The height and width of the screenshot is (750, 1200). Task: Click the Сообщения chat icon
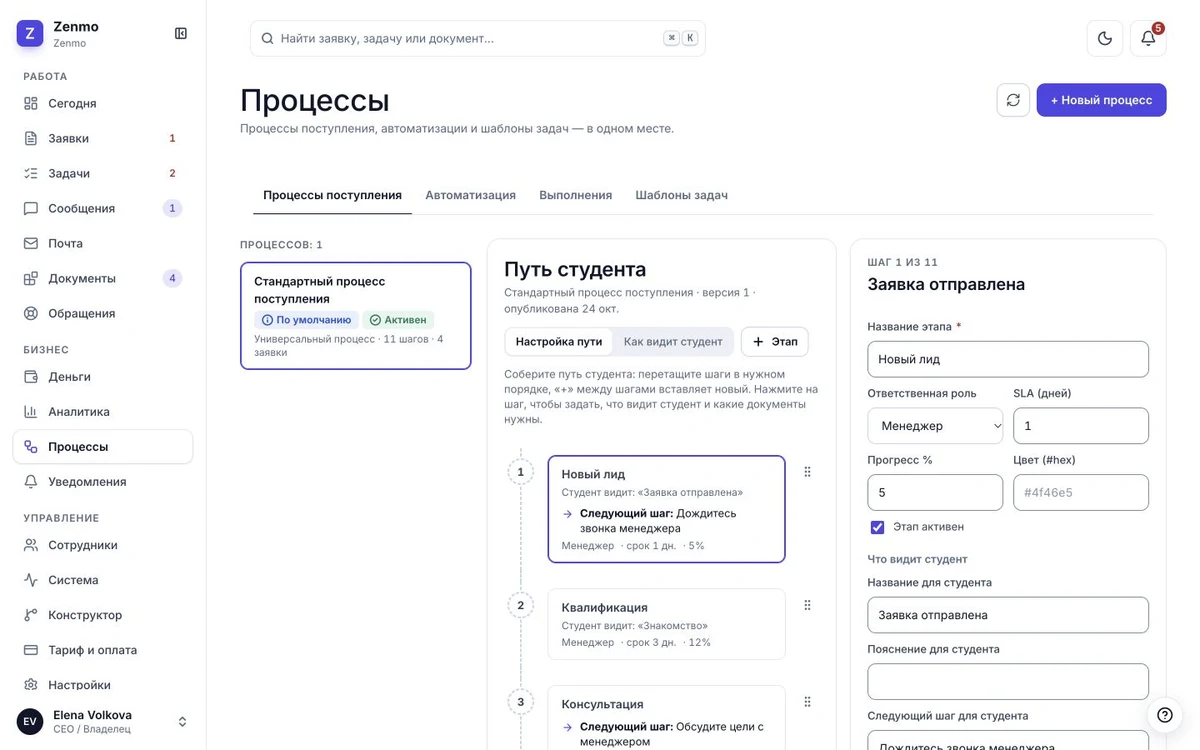(31, 209)
